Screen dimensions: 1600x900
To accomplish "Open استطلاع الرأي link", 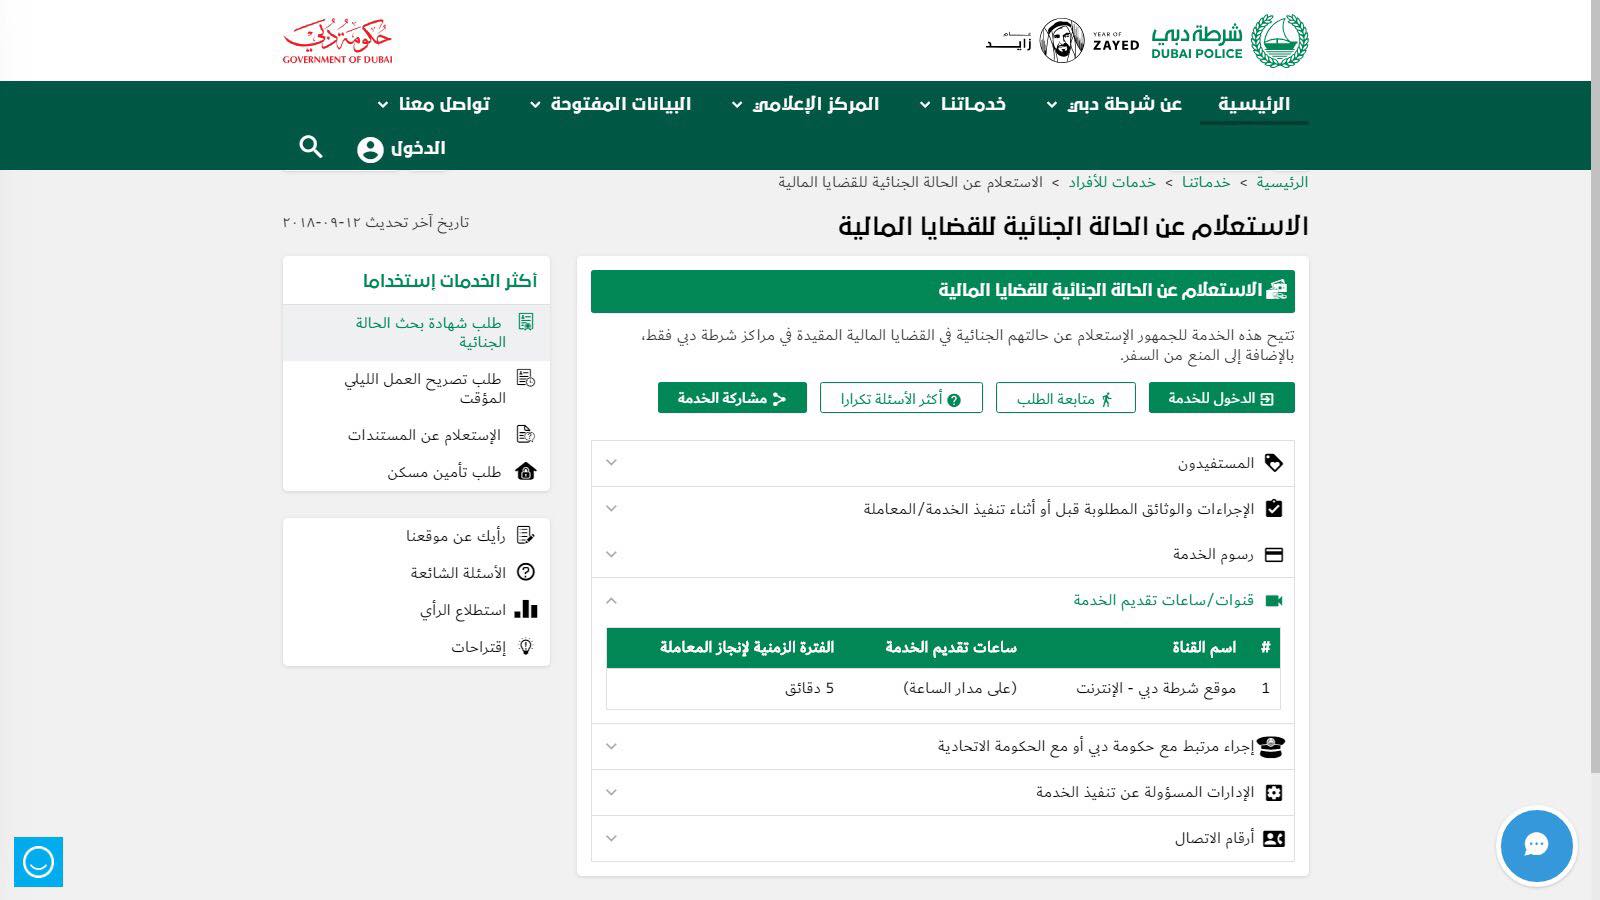I will (x=463, y=610).
